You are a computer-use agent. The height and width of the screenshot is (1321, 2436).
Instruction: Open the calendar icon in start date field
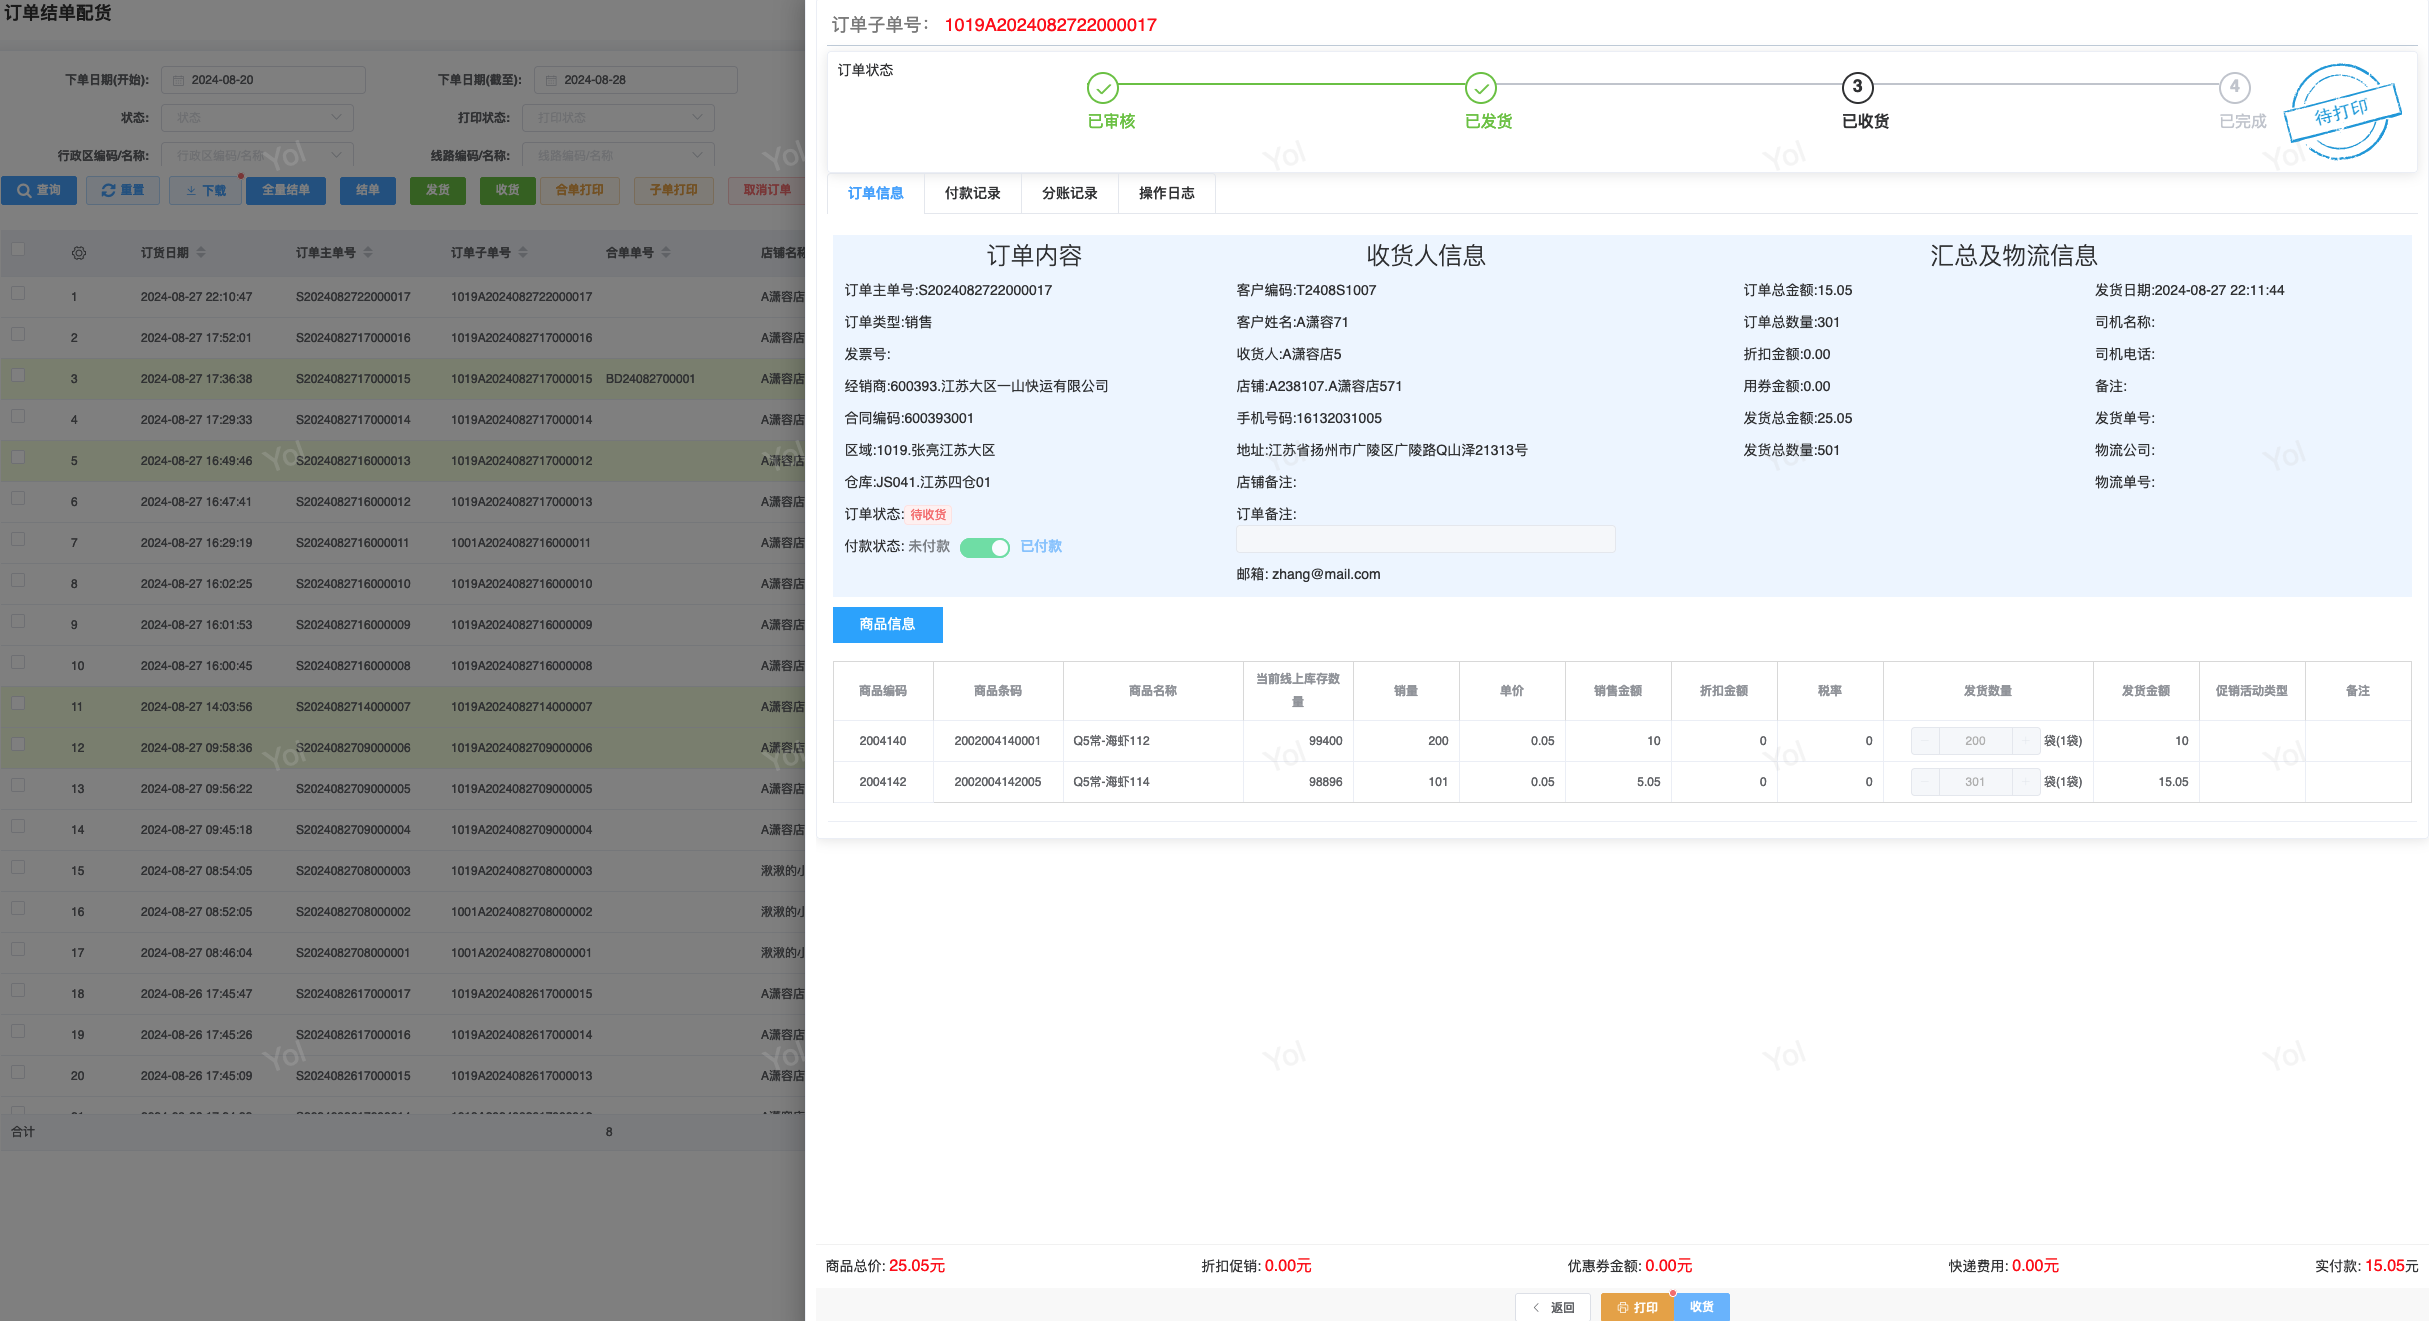click(x=179, y=80)
